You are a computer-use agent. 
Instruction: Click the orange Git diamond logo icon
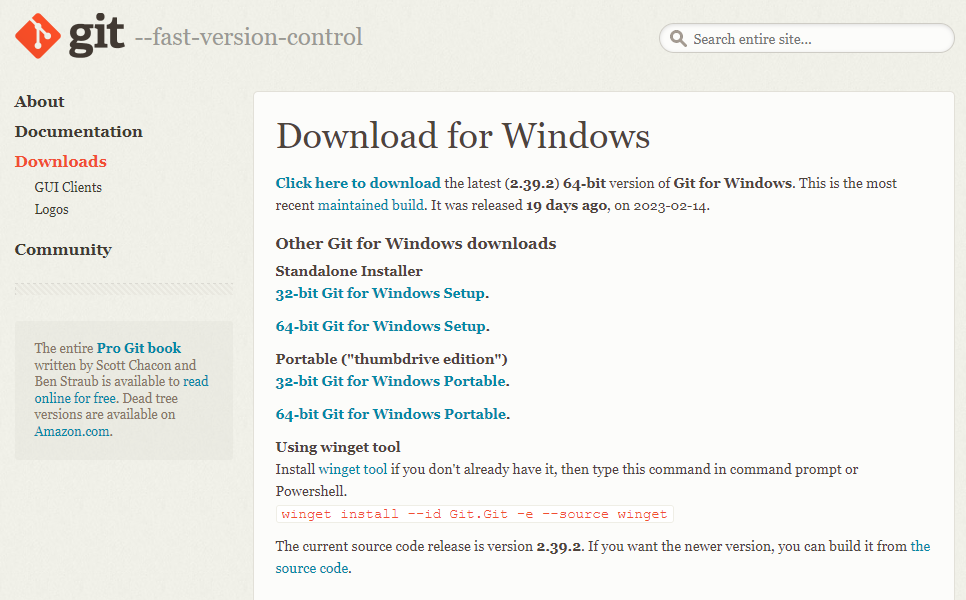pos(38,36)
